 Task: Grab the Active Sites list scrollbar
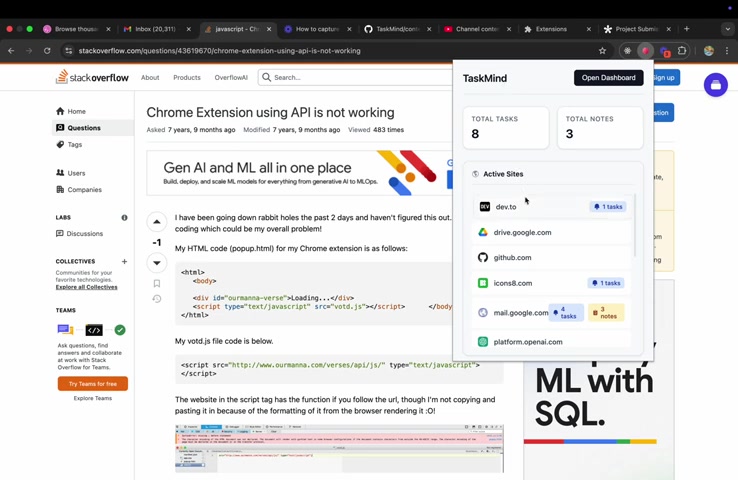(635, 225)
